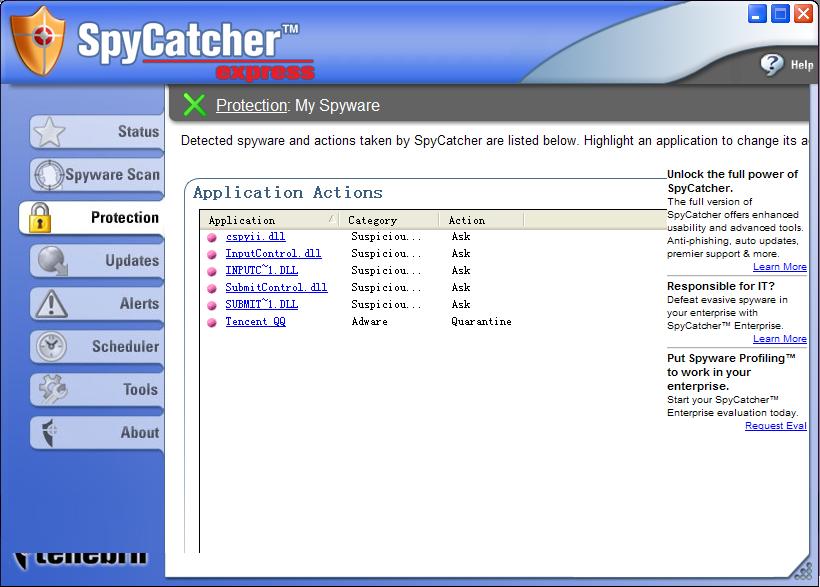This screenshot has height=587, width=820.
Task: Click the pink dot beside InputControl.dll
Action: tap(212, 255)
